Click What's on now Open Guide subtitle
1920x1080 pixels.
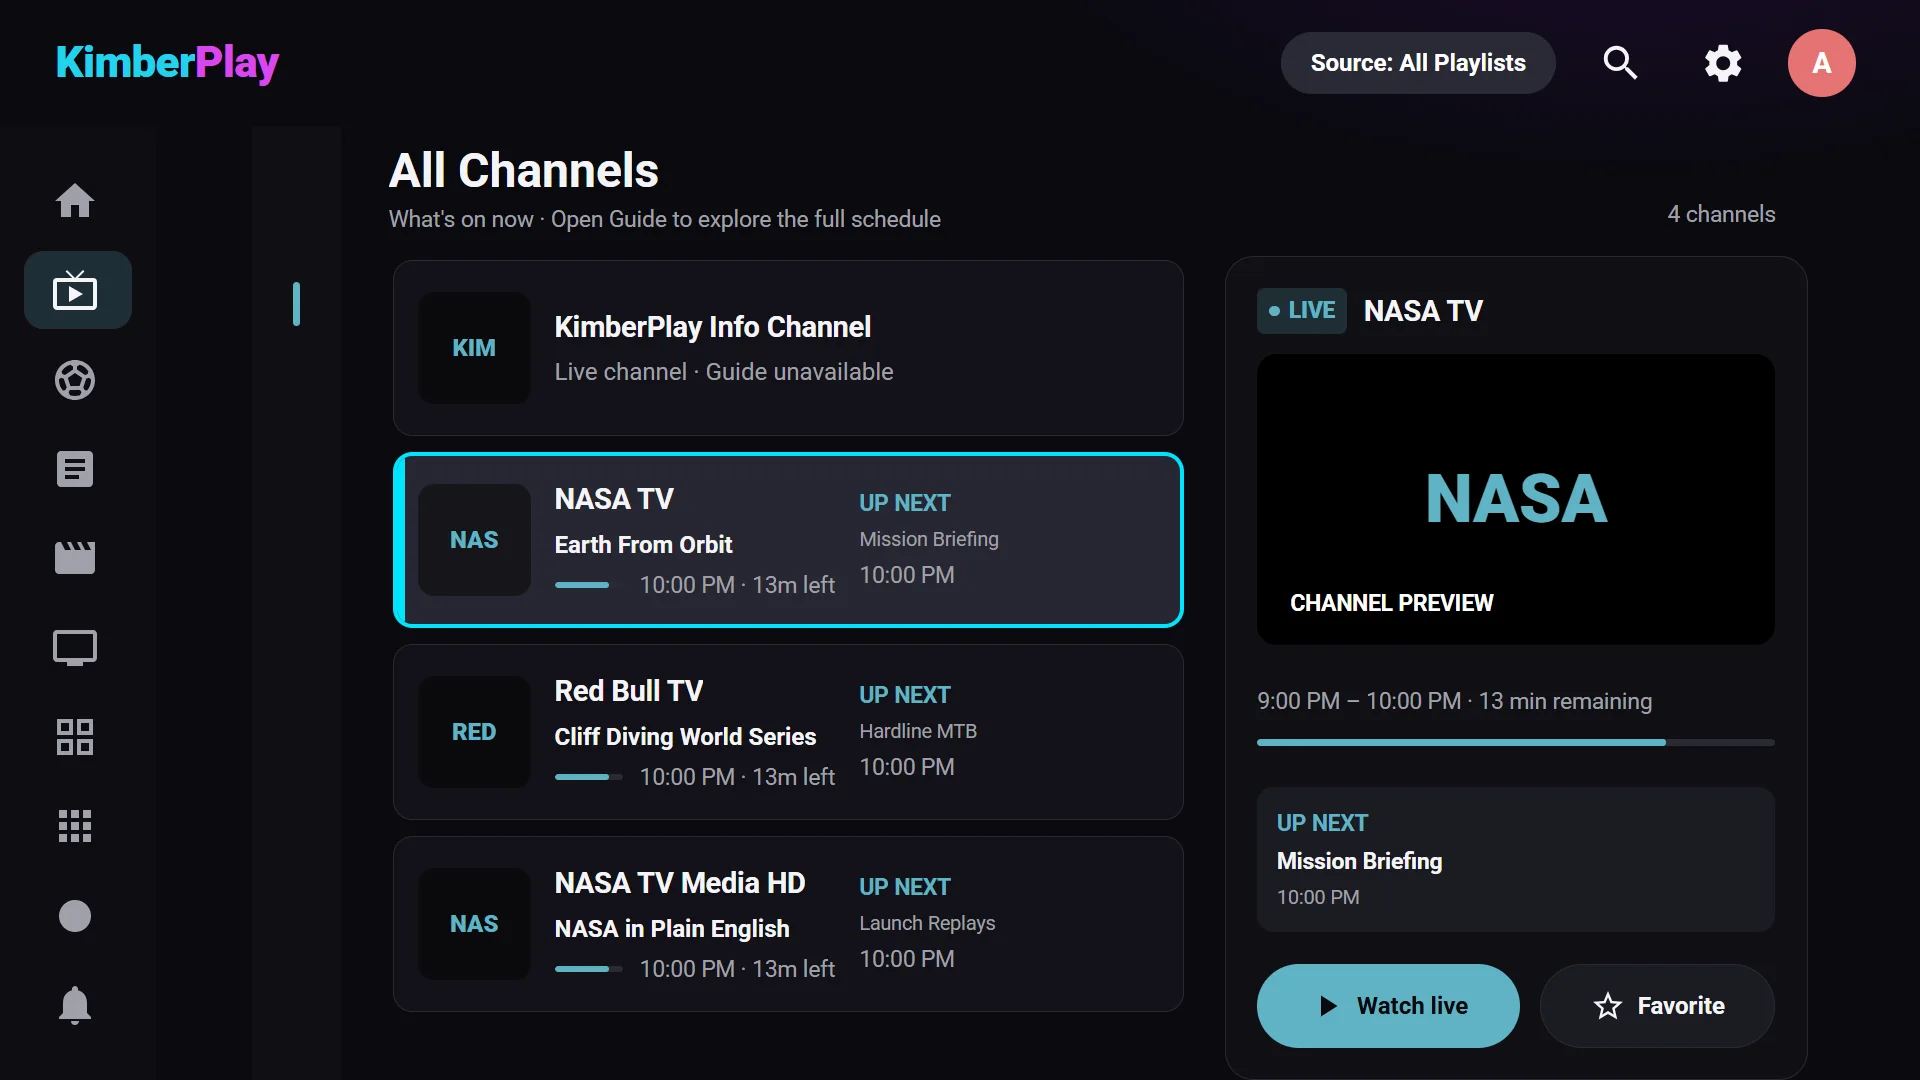(665, 219)
